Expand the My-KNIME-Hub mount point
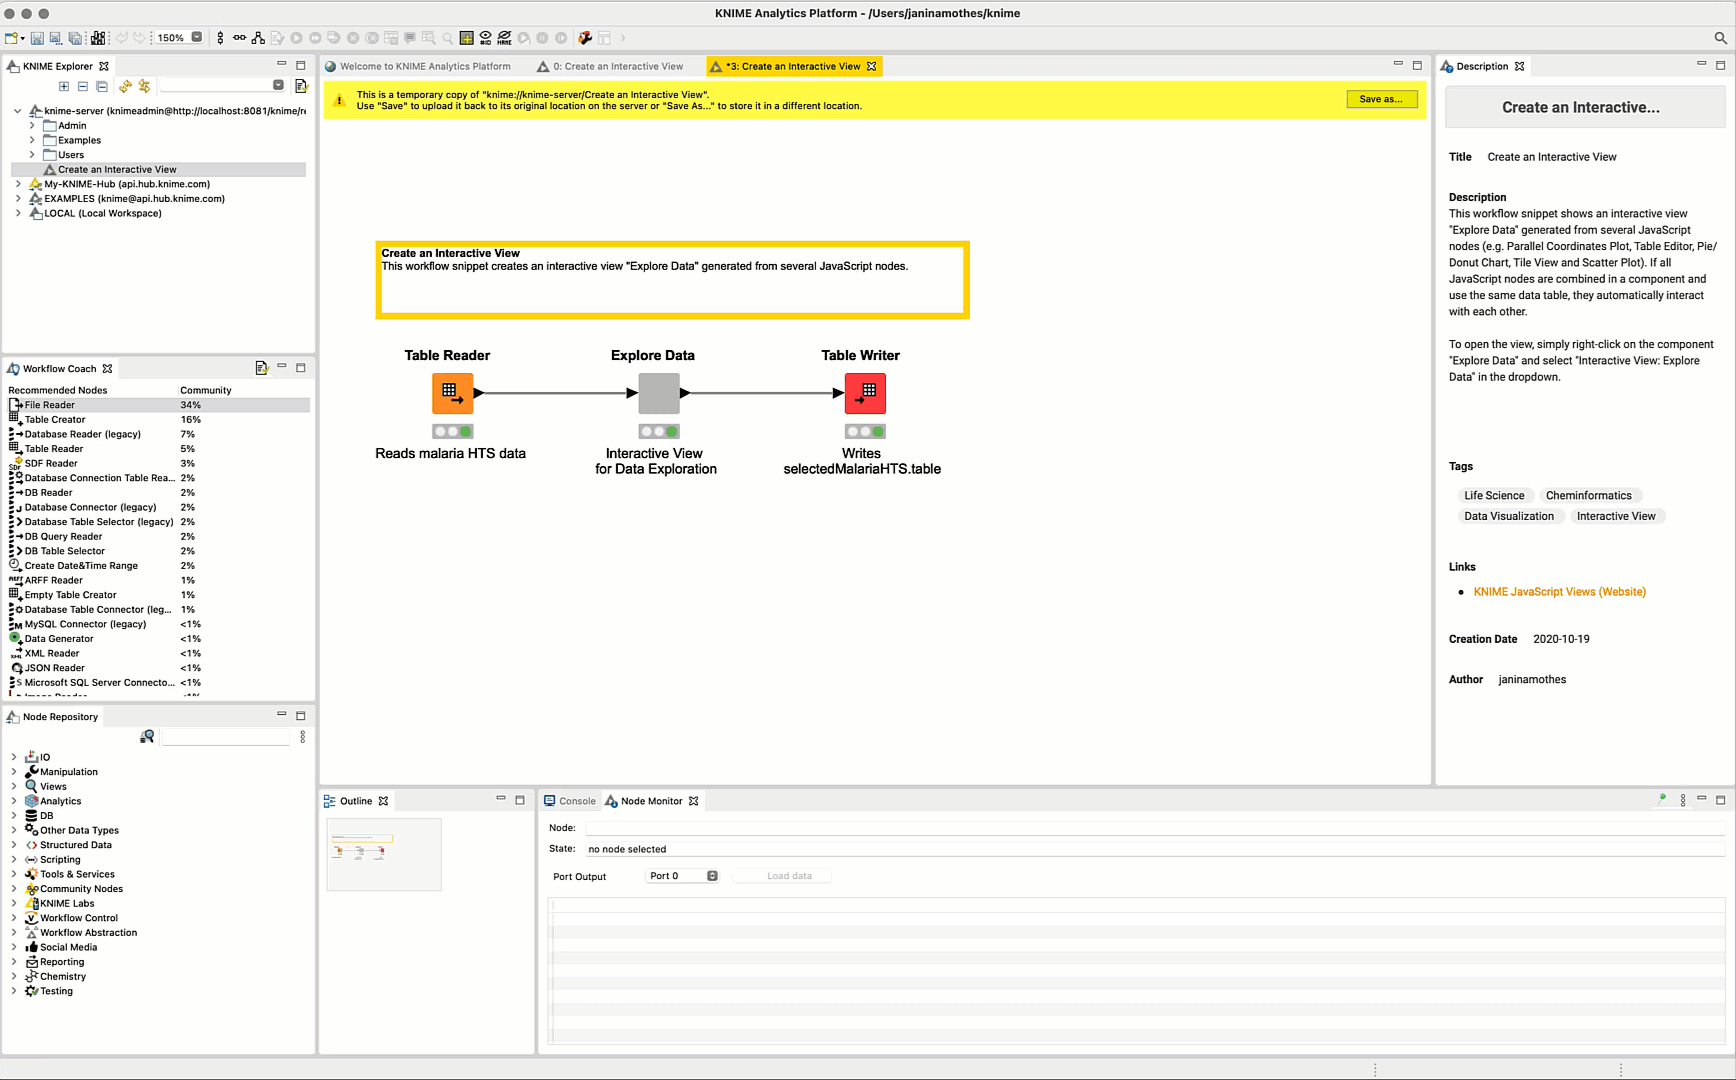 (x=17, y=184)
